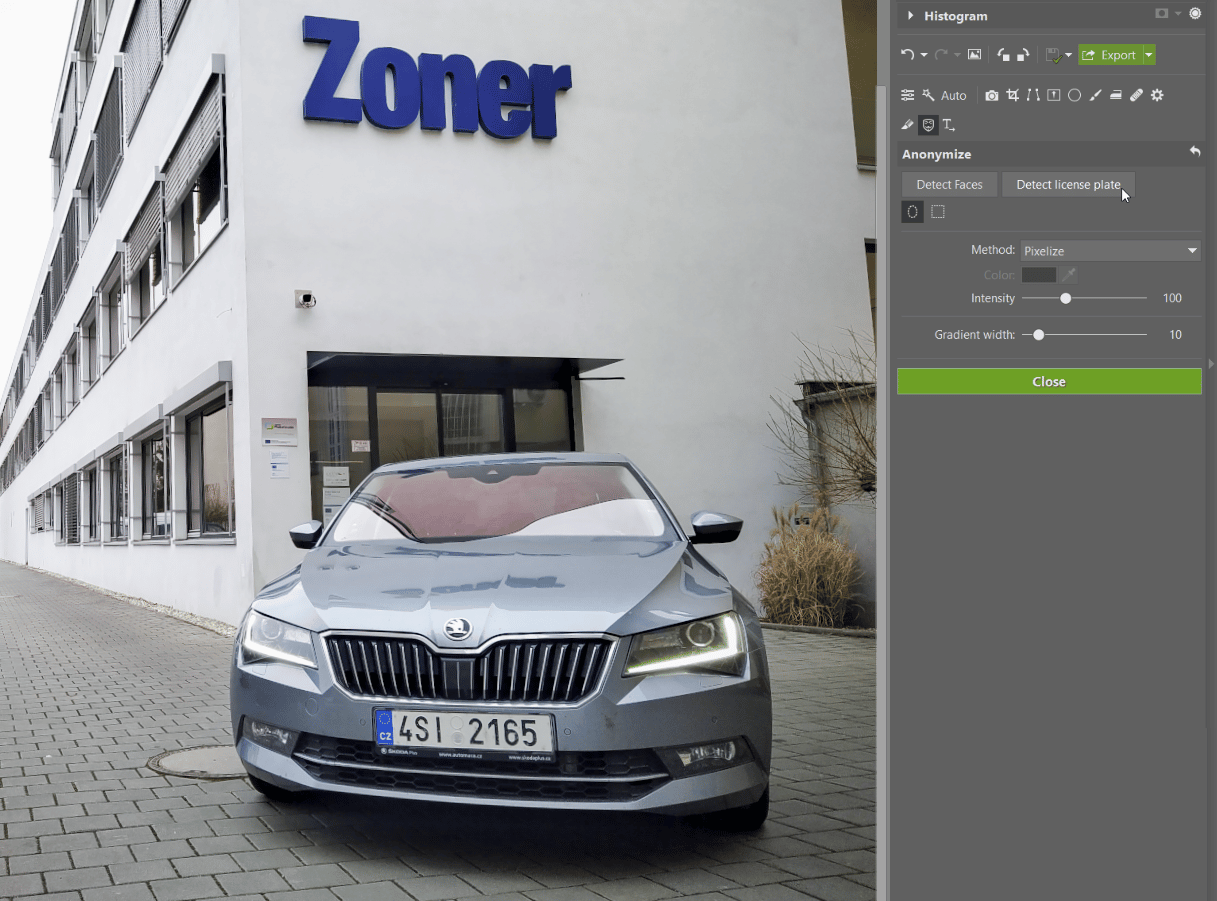Image resolution: width=1217 pixels, height=901 pixels.
Task: Open the camera and lens tool
Action: (991, 95)
